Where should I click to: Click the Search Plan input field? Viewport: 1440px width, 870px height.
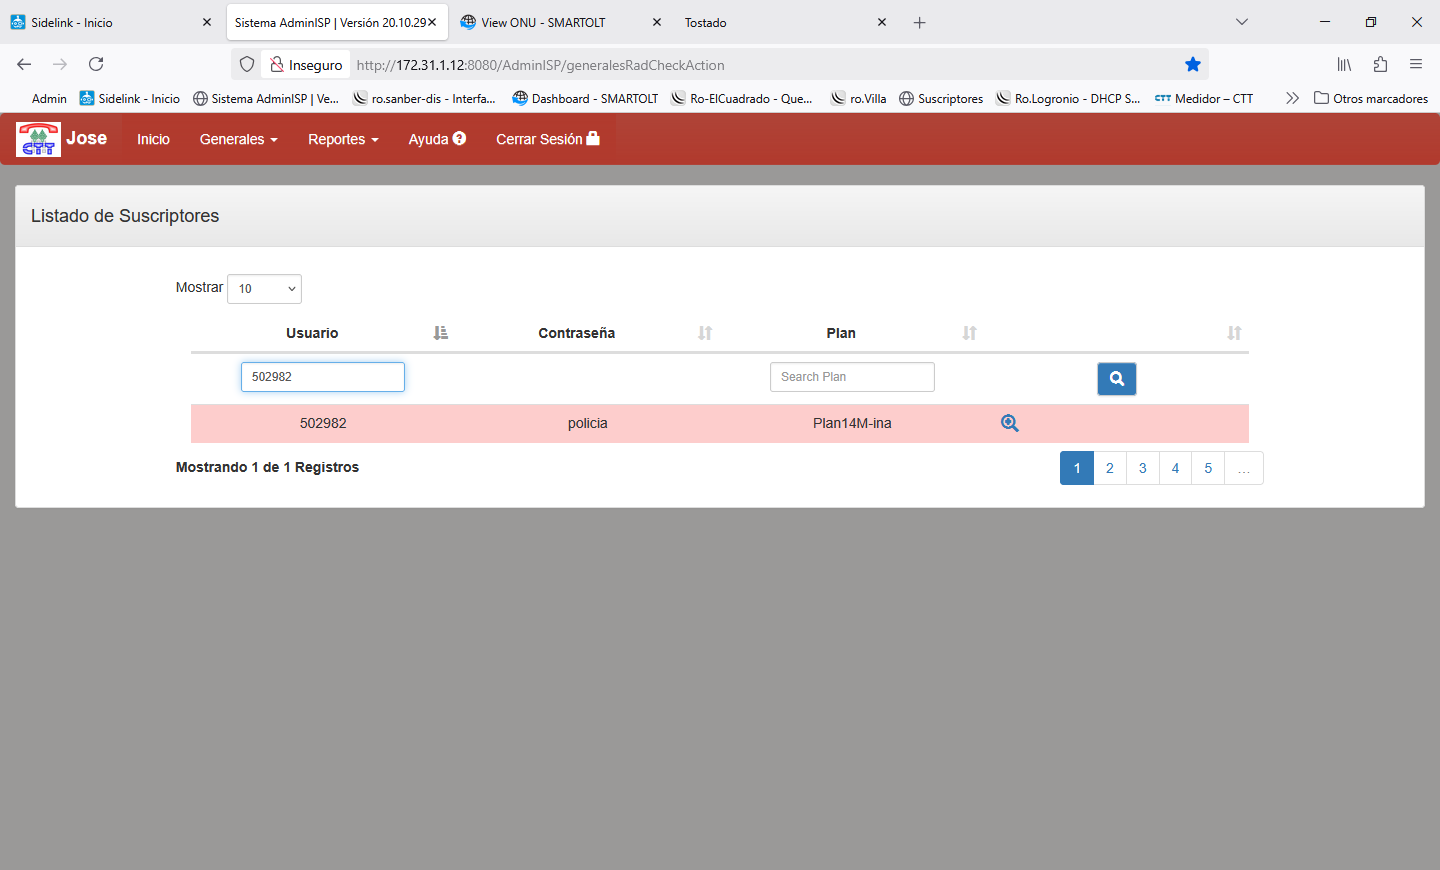(x=852, y=377)
